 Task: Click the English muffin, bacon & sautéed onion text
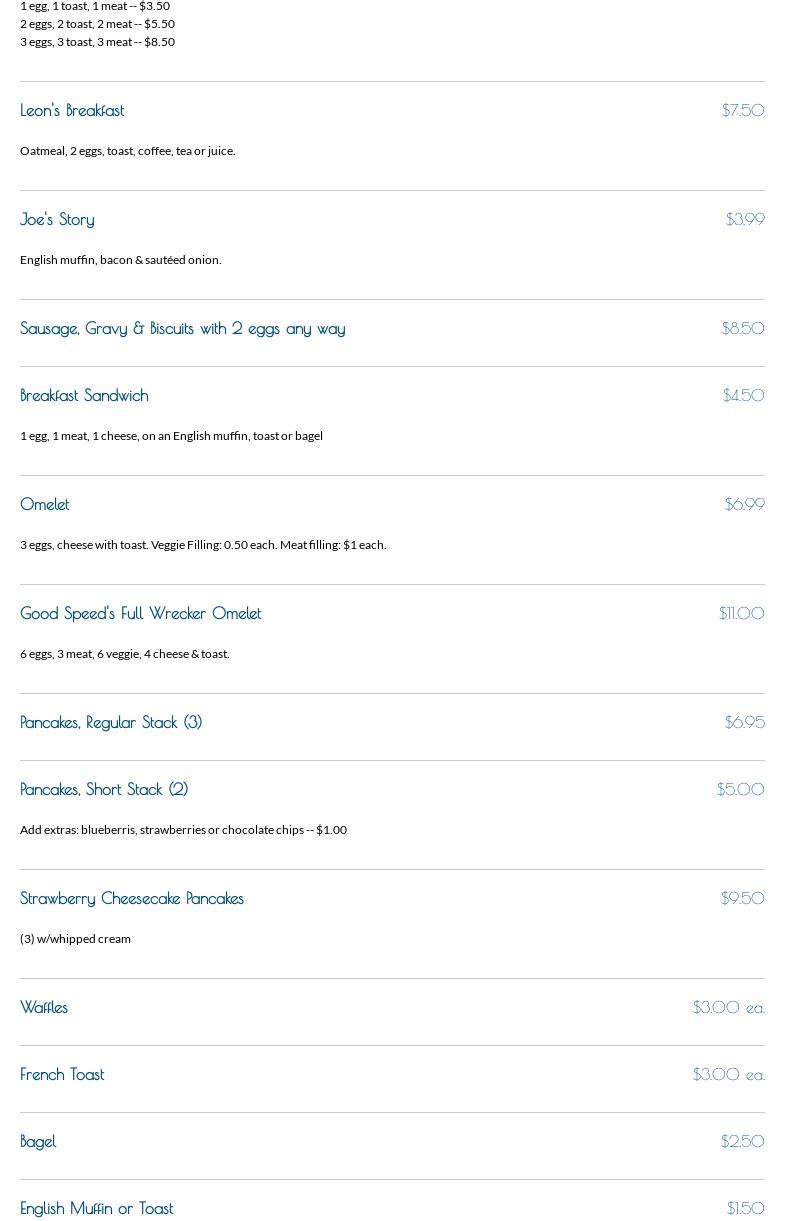tap(120, 260)
